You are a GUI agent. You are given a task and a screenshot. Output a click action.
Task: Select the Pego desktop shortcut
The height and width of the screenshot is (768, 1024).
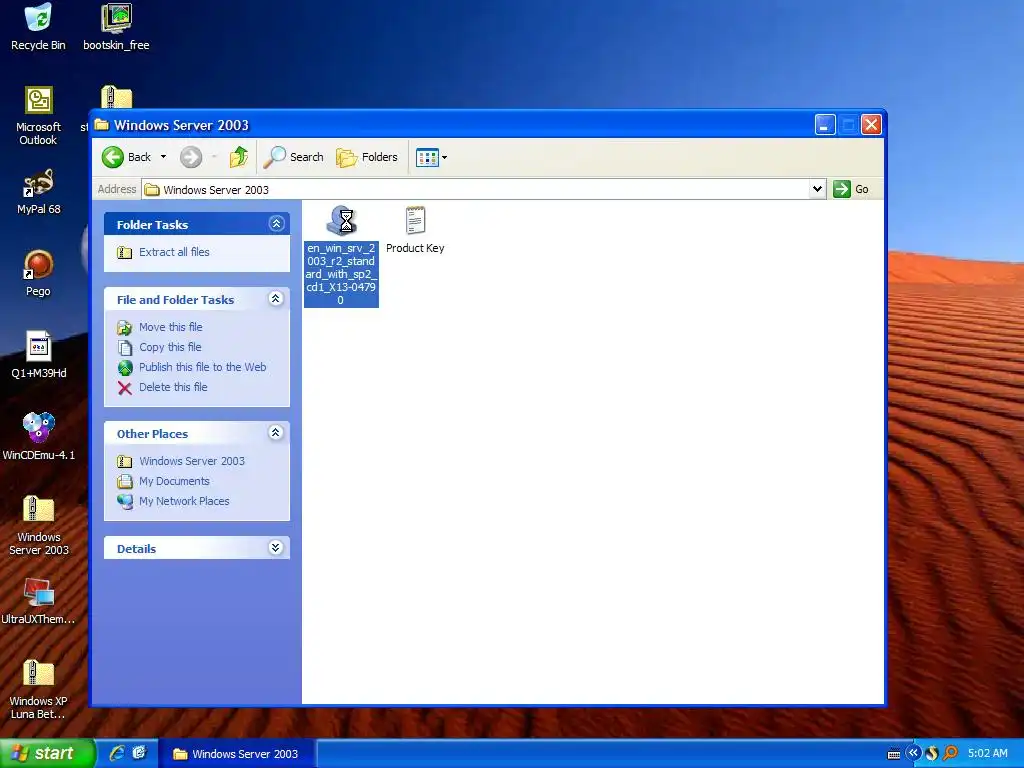click(39, 273)
